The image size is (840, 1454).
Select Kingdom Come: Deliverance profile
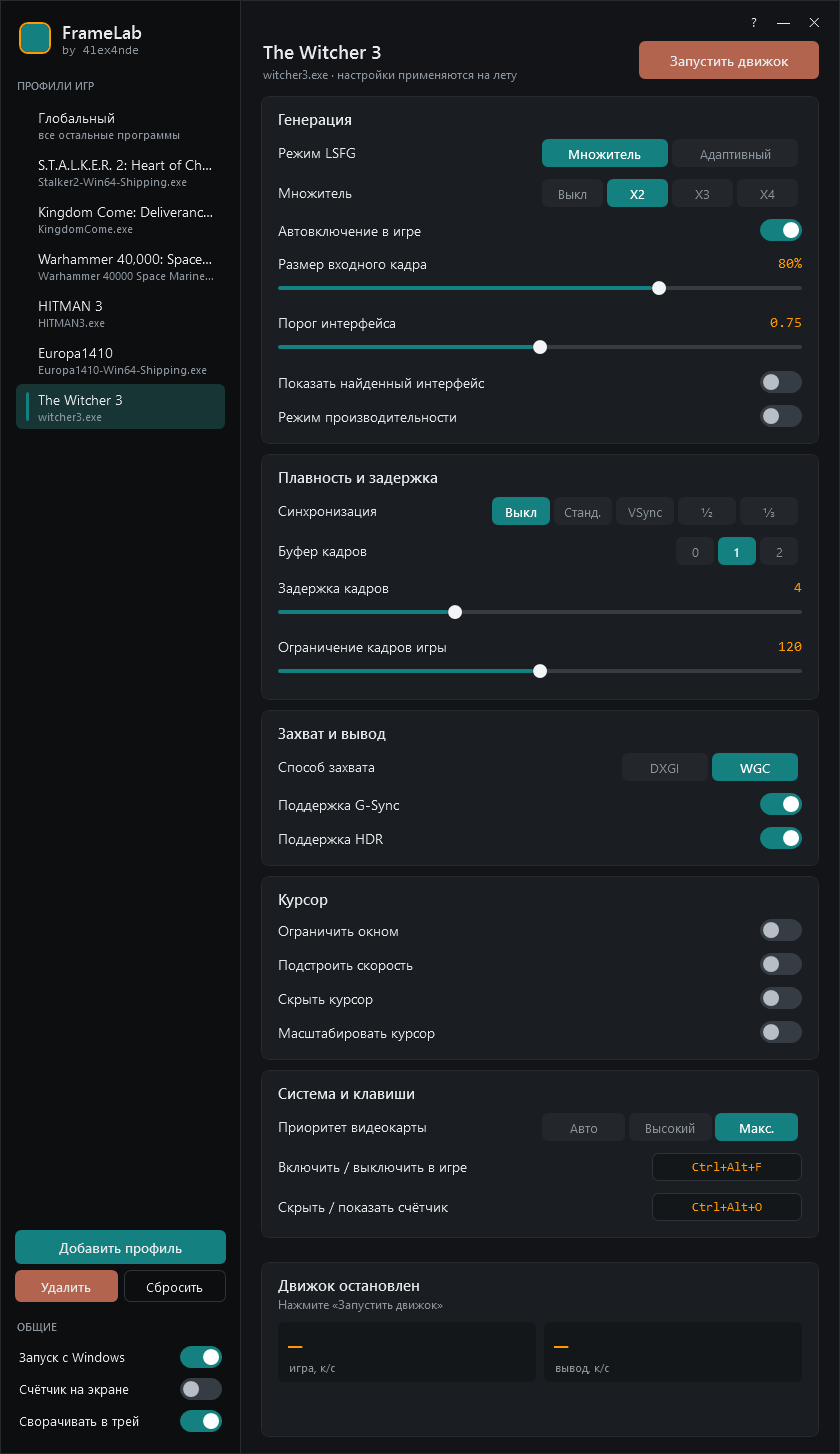point(120,219)
